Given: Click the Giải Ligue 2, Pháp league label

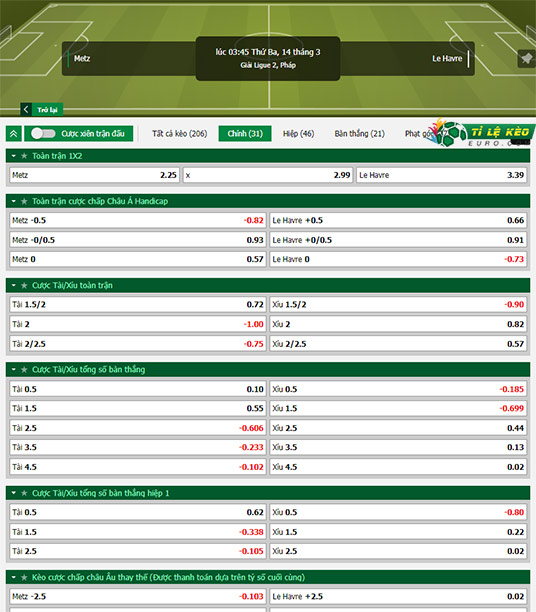Looking at the screenshot, I should click(x=268, y=65).
